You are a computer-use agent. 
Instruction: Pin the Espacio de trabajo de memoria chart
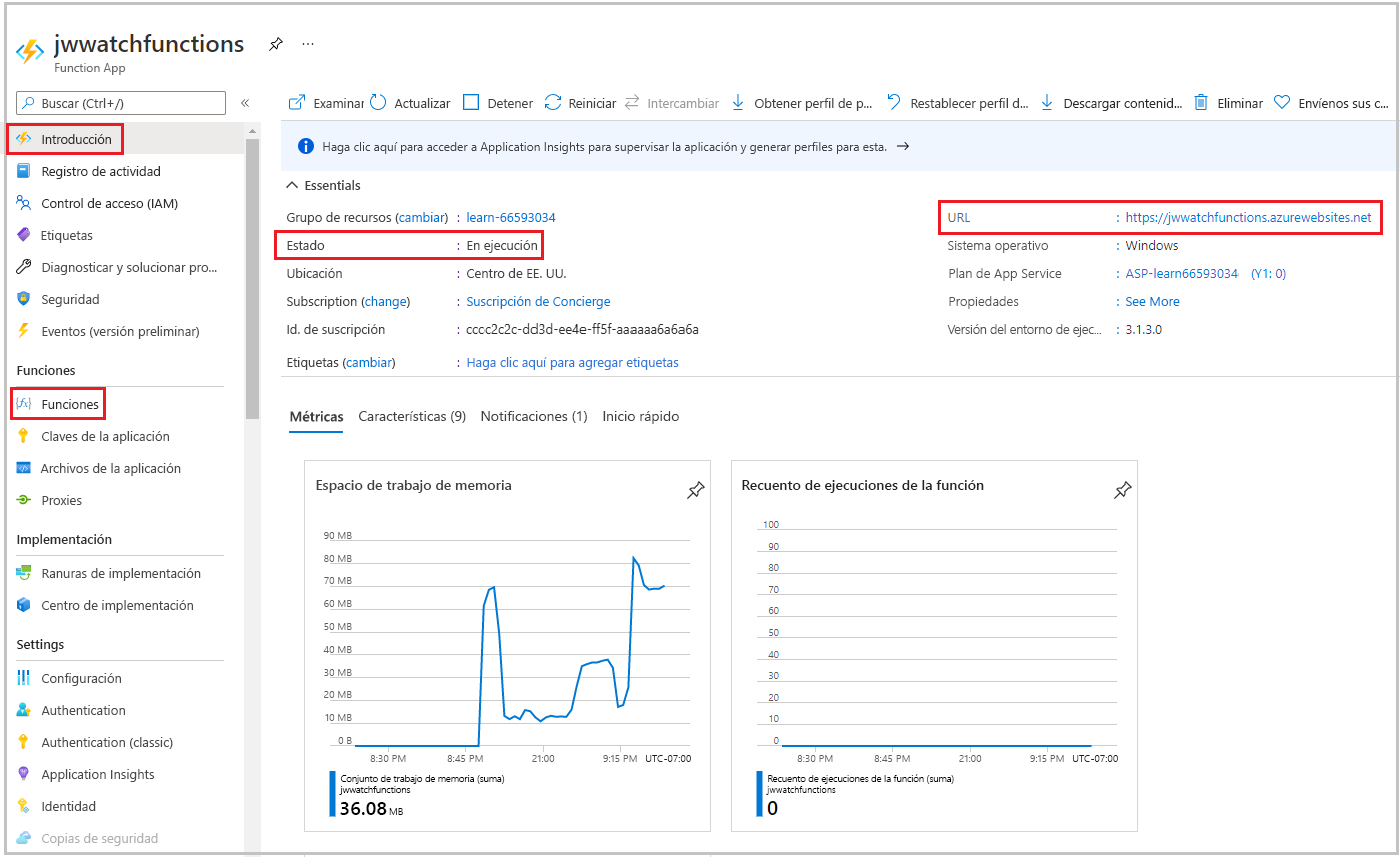(x=695, y=490)
